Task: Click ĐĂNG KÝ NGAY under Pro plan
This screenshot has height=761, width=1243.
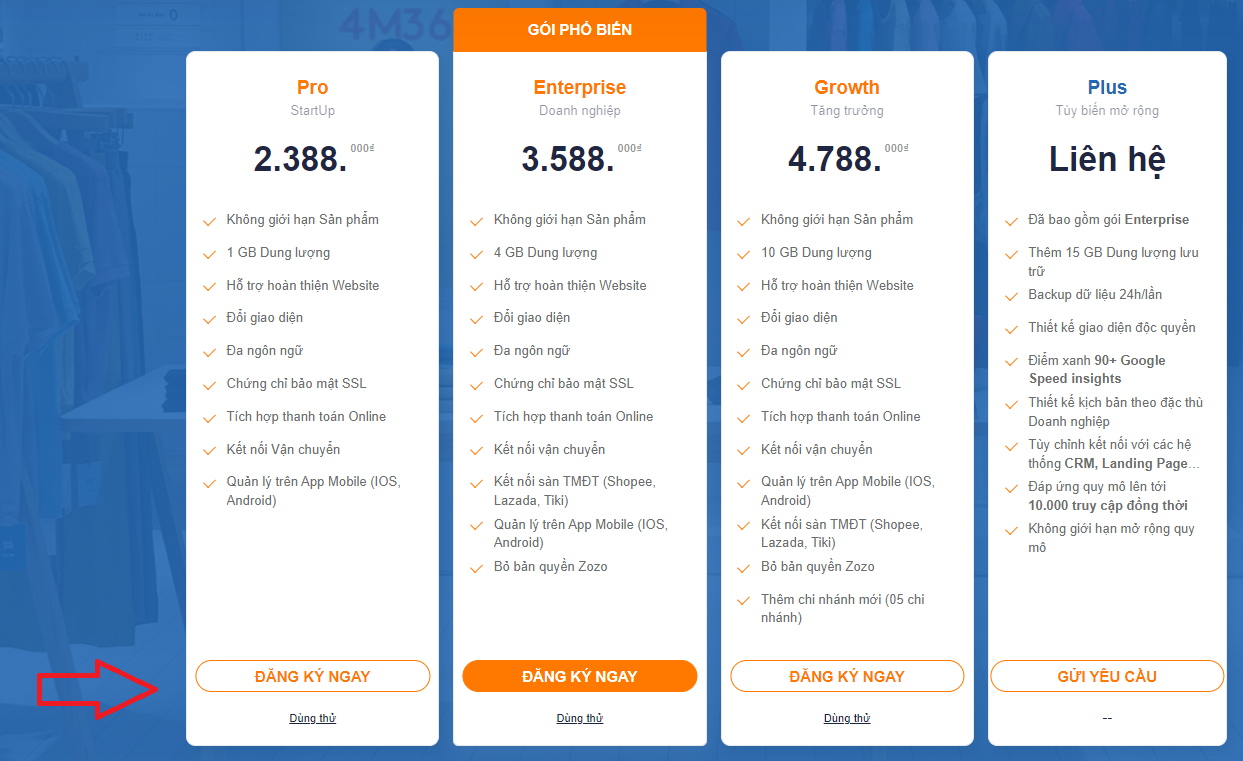Action: coord(312,676)
